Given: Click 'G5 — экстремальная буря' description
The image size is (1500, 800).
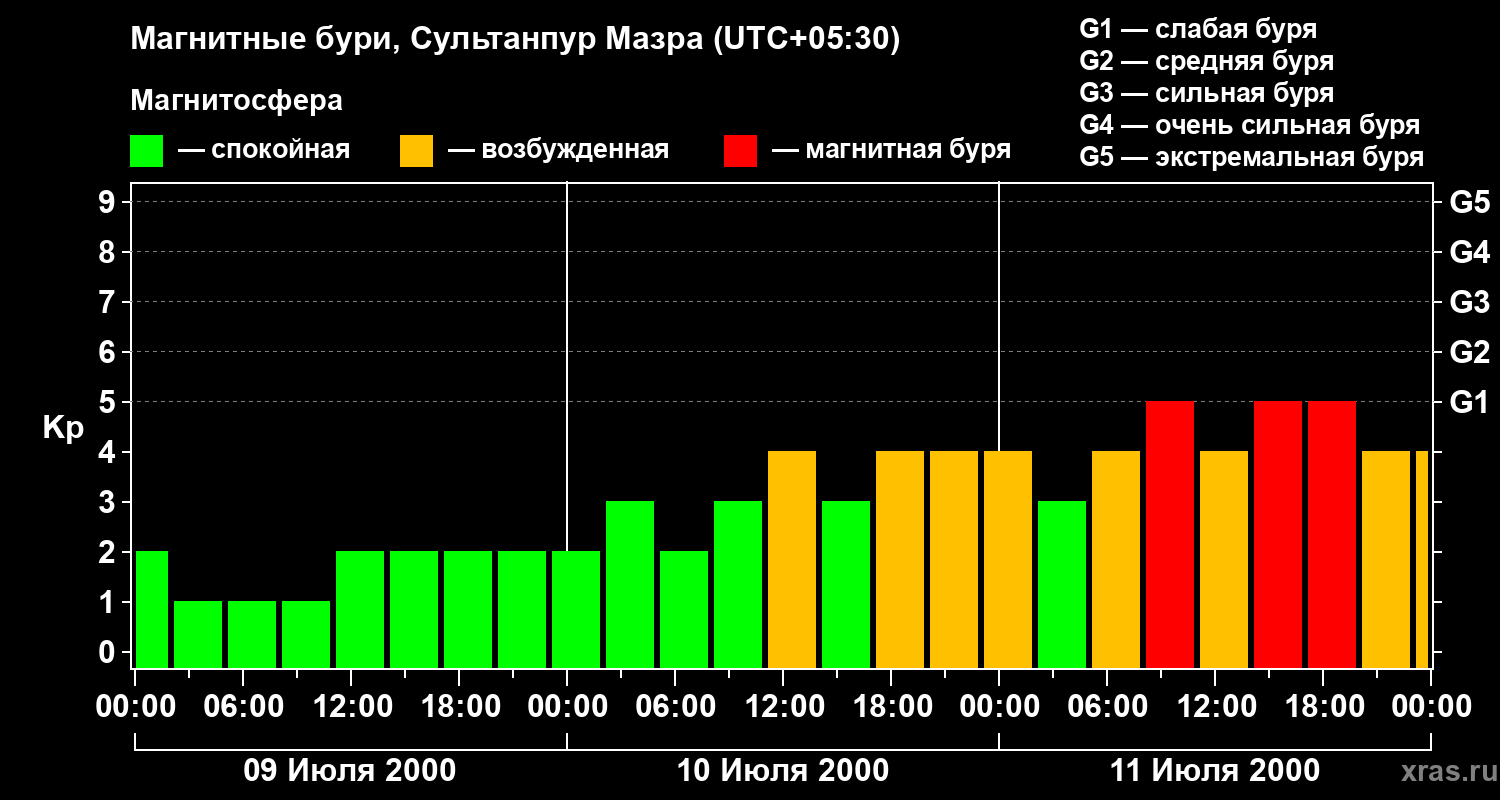Looking at the screenshot, I should click(1252, 157).
